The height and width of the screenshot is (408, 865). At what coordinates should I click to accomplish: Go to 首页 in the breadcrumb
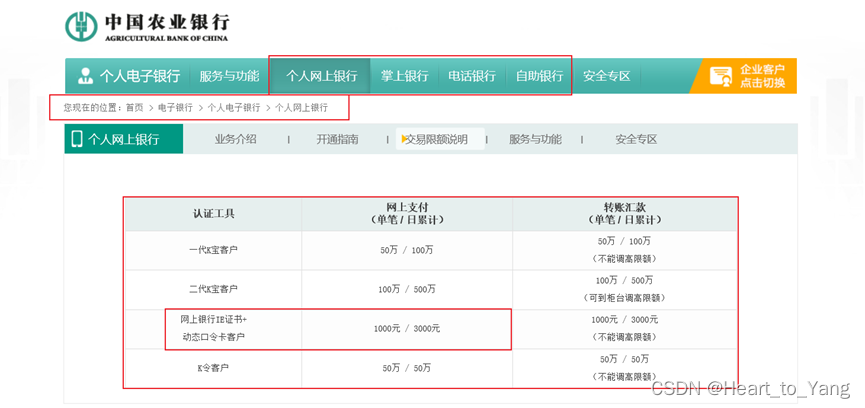pyautogui.click(x=135, y=108)
